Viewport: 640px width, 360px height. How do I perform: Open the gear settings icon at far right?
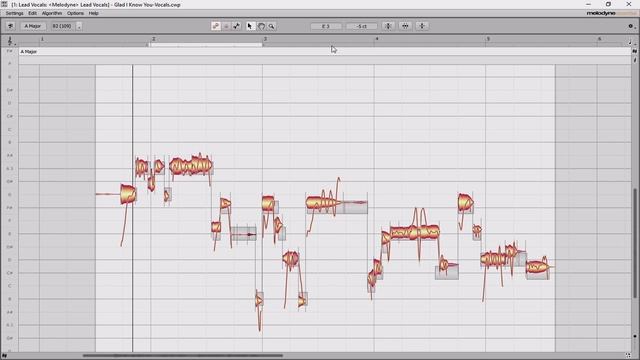point(631,26)
